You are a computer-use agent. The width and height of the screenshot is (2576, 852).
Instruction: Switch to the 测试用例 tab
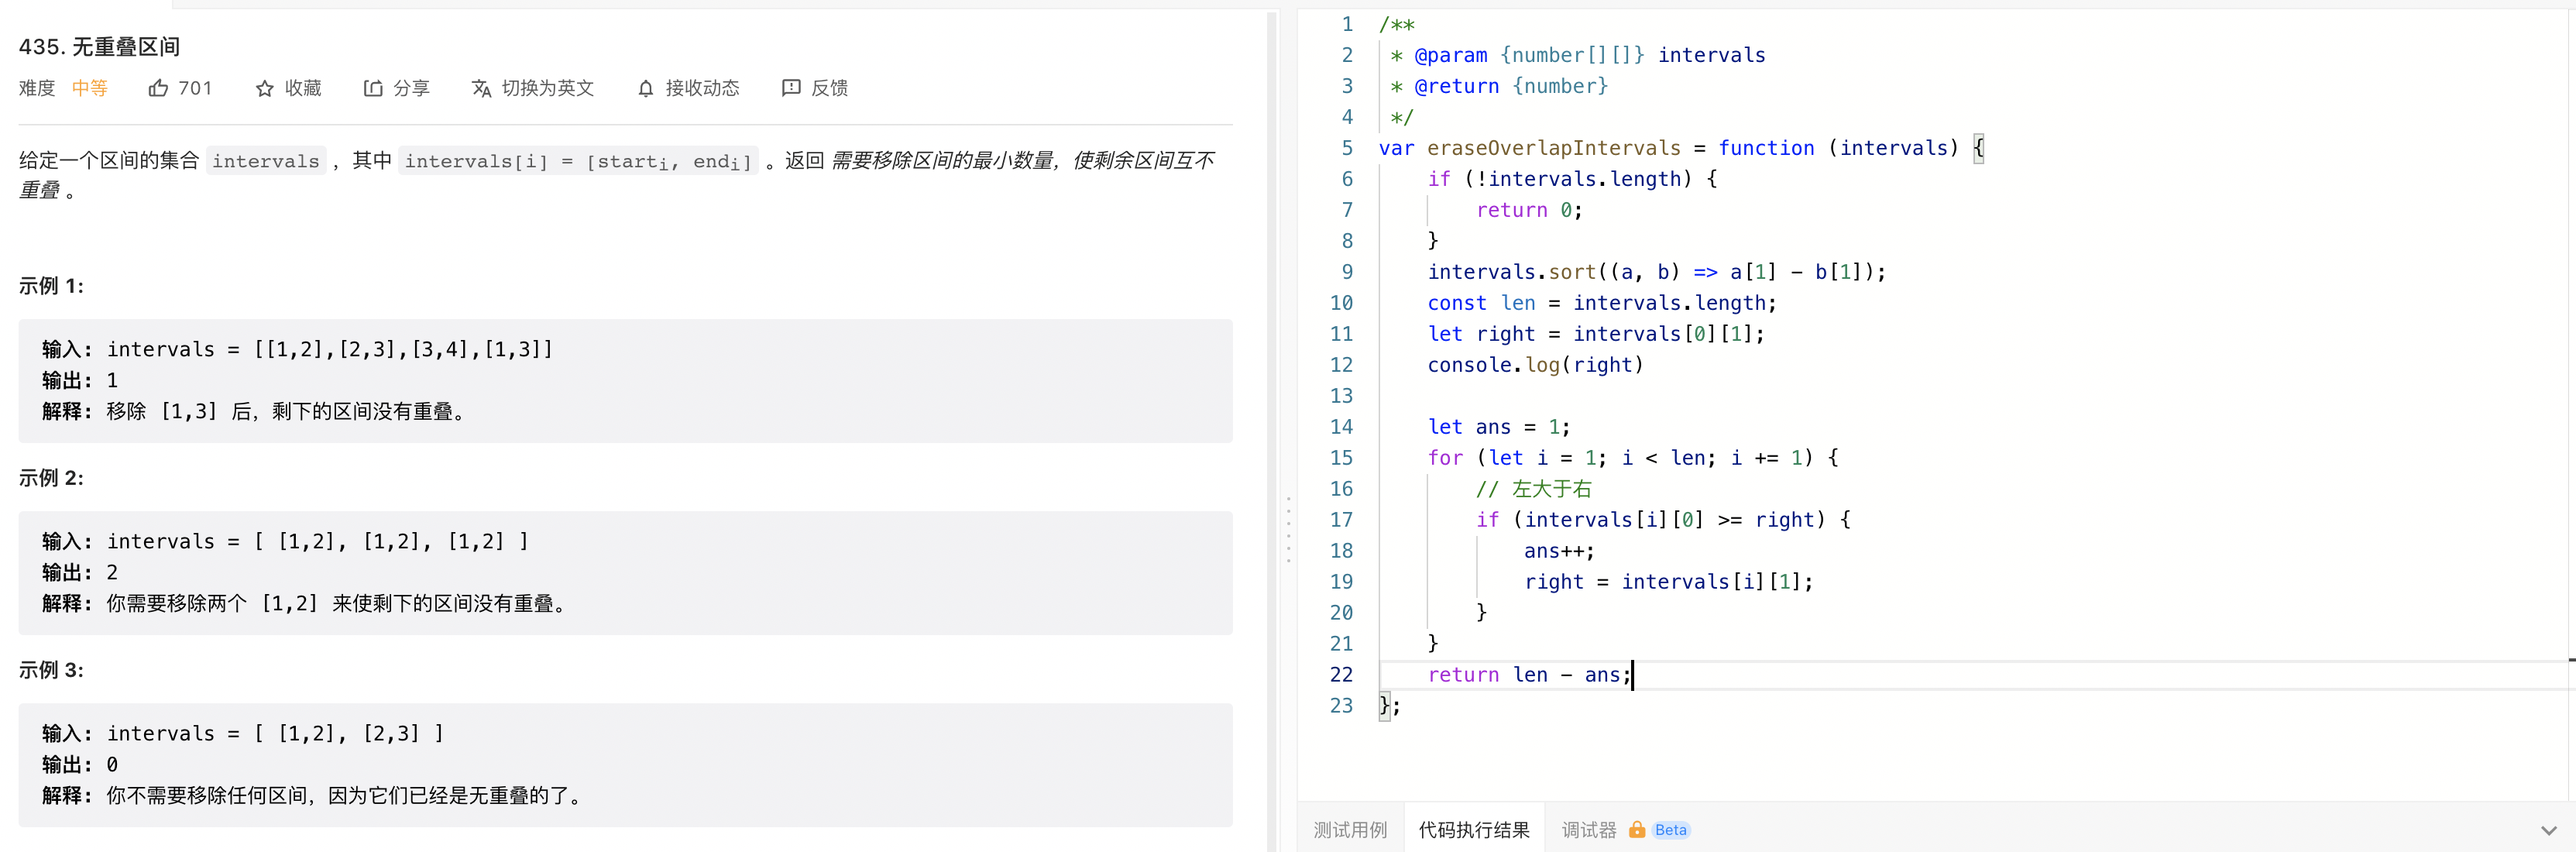(x=1350, y=830)
